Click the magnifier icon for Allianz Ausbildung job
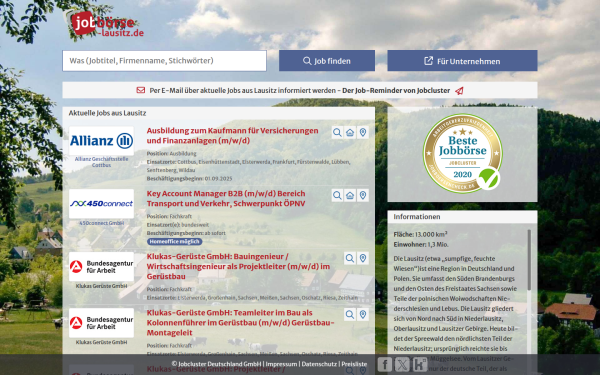 (x=337, y=132)
